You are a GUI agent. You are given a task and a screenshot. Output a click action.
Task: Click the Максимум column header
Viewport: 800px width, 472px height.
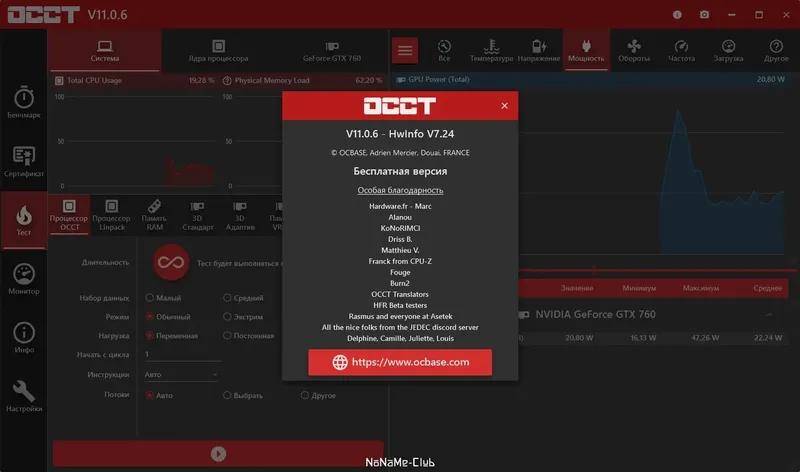[701, 288]
